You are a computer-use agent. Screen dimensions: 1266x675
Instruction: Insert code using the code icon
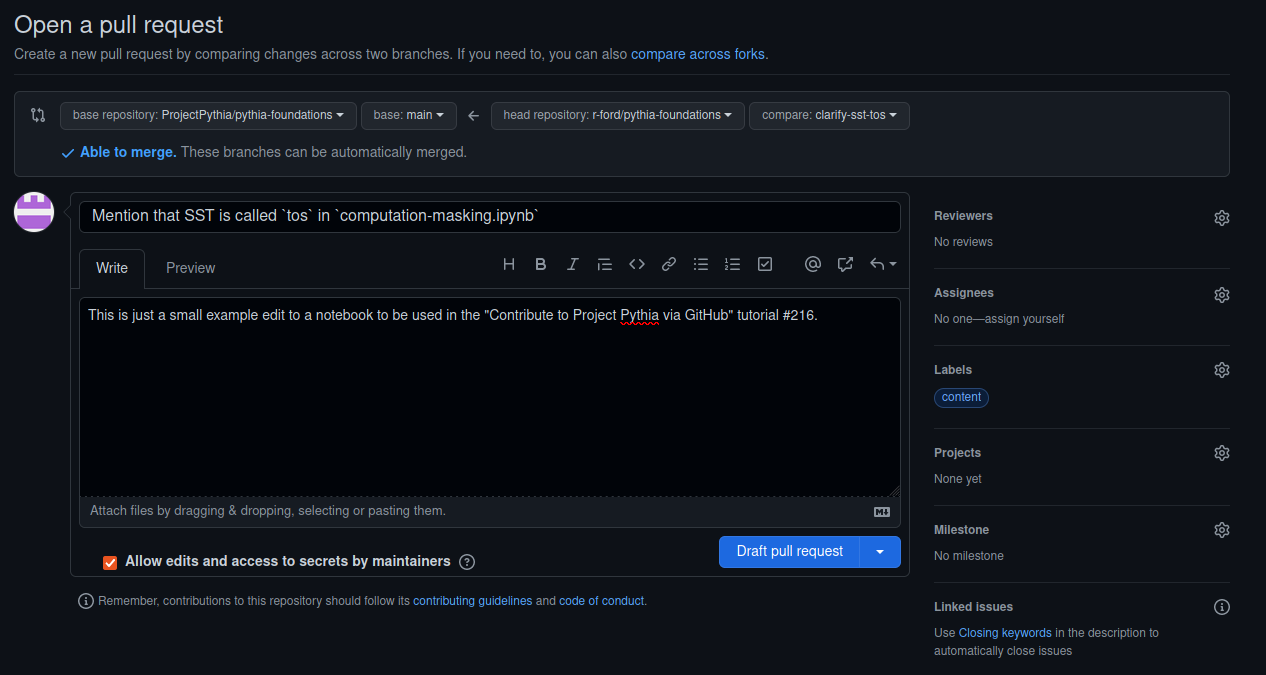(x=637, y=264)
